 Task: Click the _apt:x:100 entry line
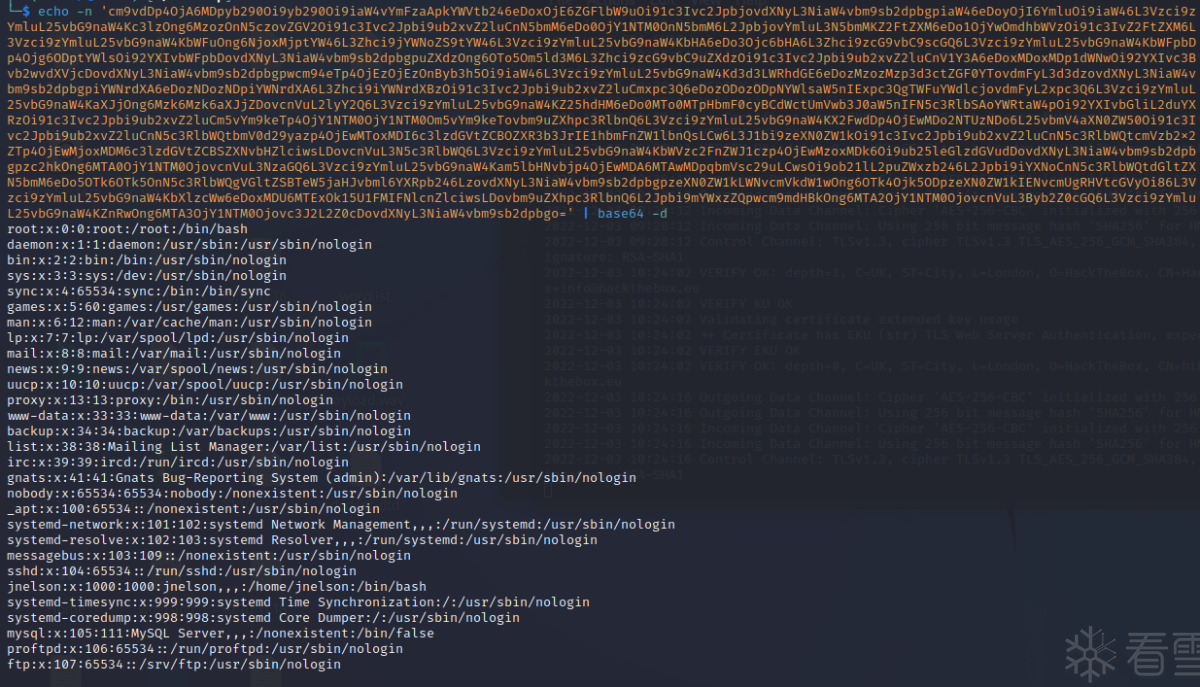pos(193,508)
